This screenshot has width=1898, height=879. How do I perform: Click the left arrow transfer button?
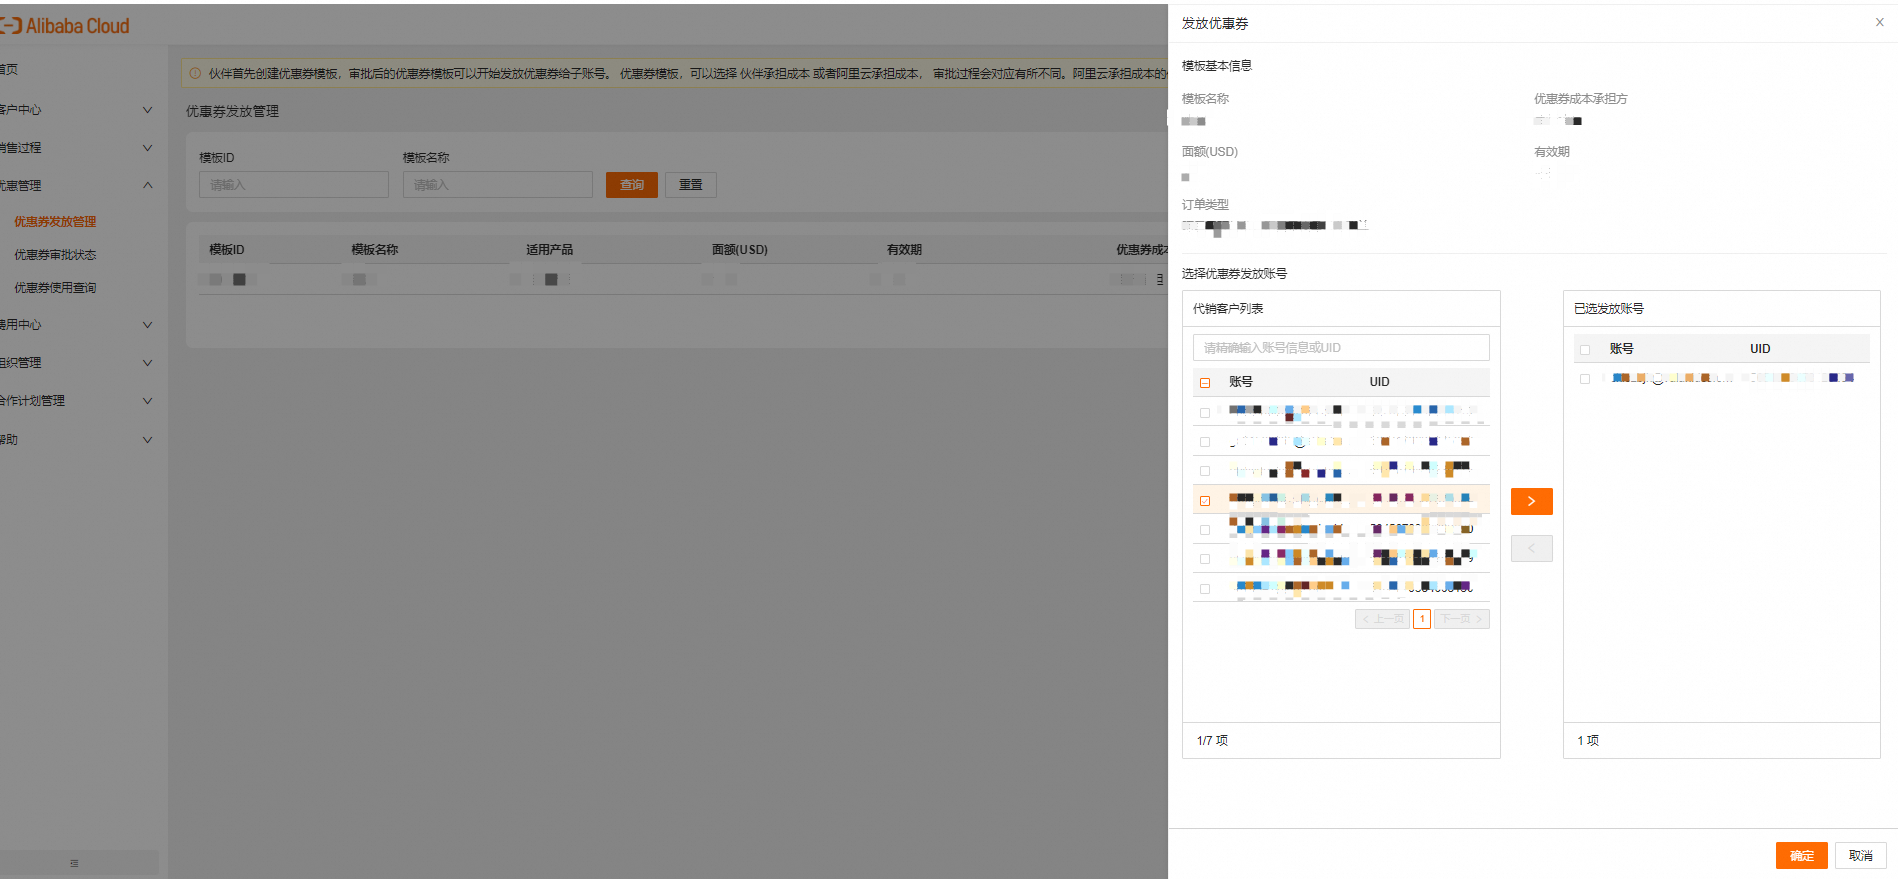click(x=1531, y=548)
